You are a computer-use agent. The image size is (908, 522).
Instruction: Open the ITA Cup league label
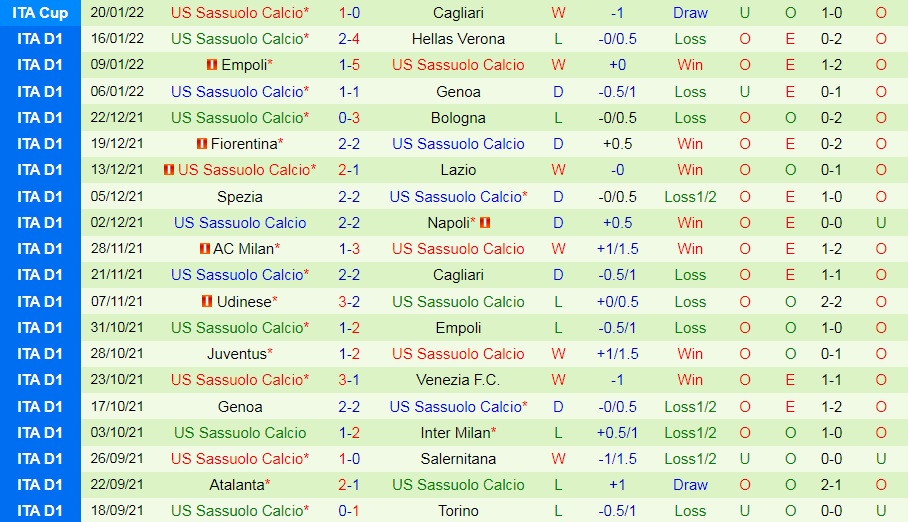[x=40, y=13]
